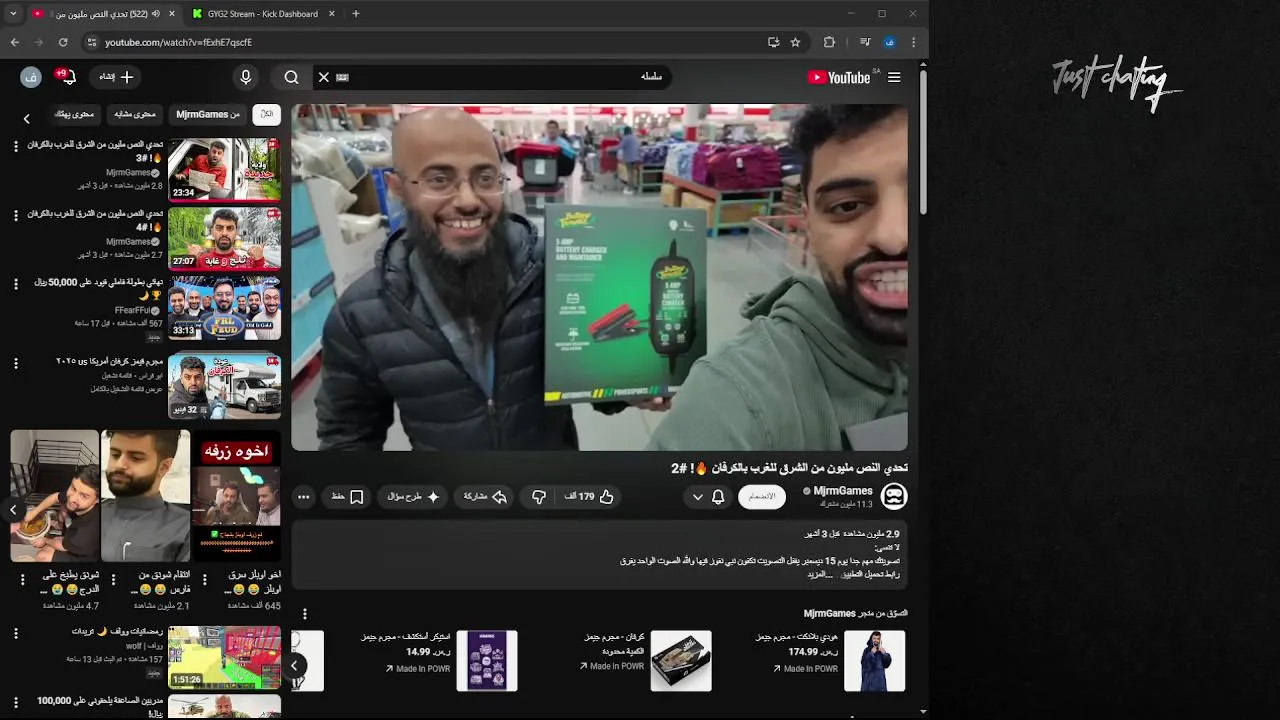Image resolution: width=1280 pixels, height=720 pixels.
Task: Open more actions three-dot menu under video
Action: [x=304, y=497]
